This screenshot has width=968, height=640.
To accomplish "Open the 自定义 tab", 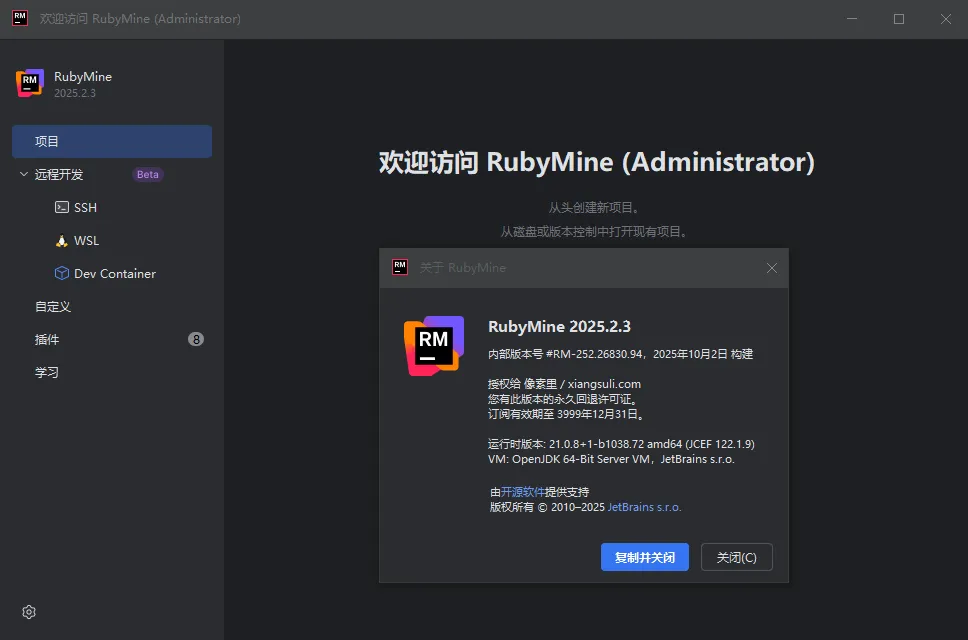I will pos(53,307).
